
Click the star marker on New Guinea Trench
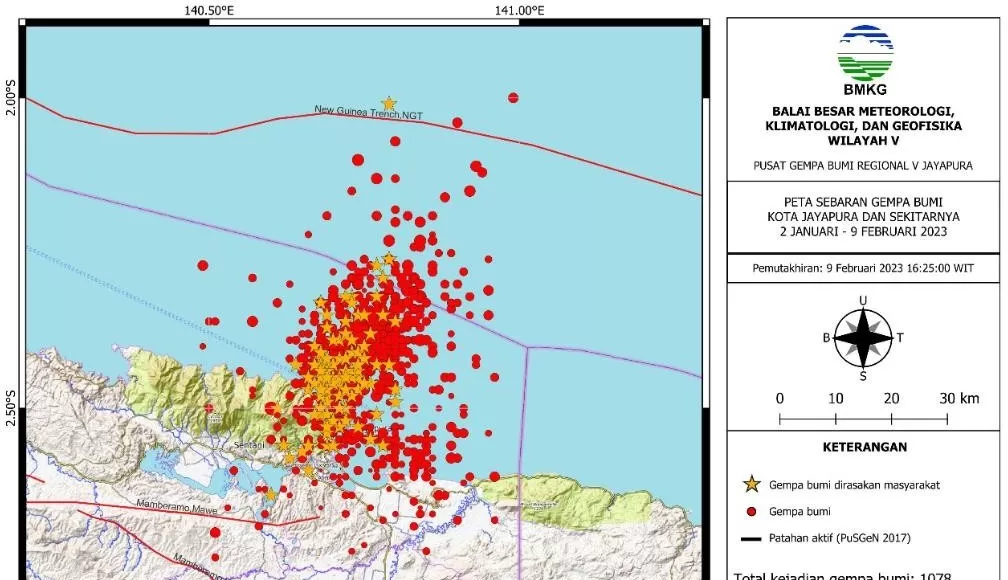pos(389,104)
